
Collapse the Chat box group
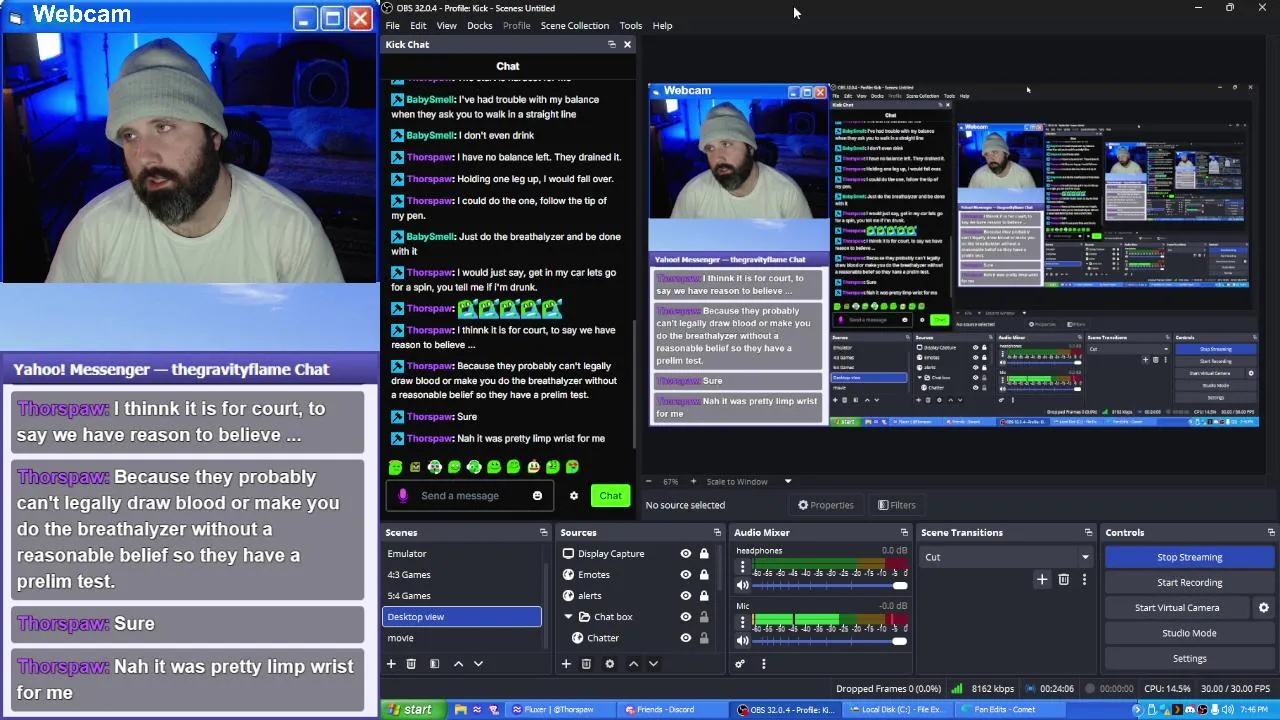[568, 617]
